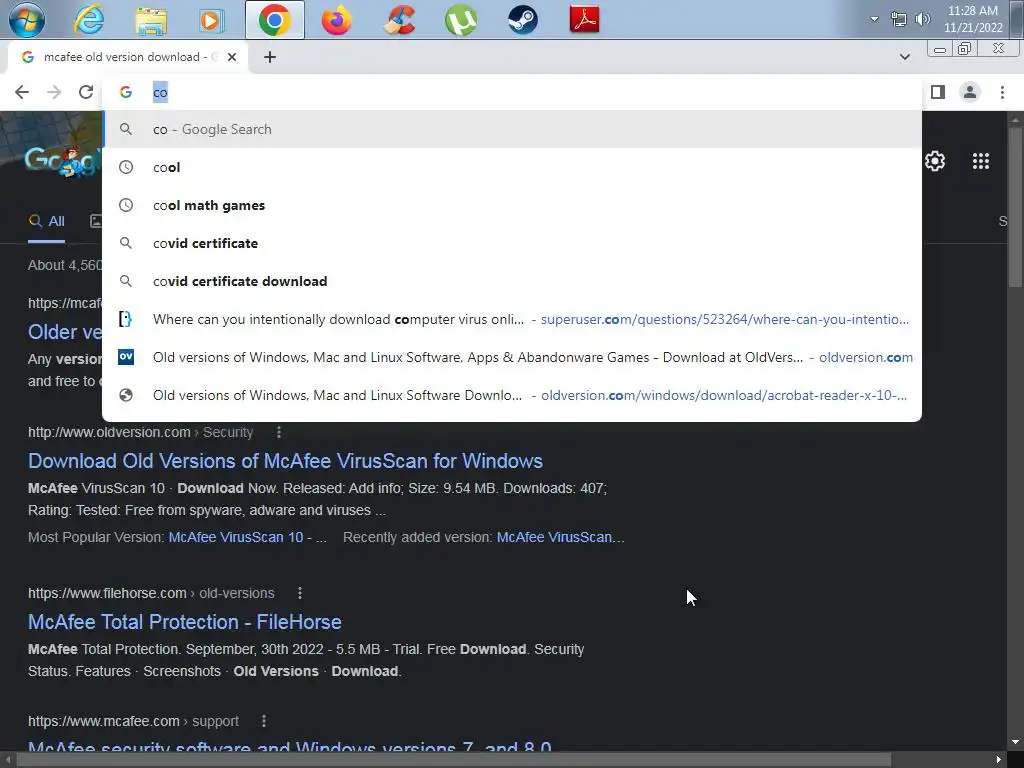Screen dimensions: 1024x768
Task: Select the All search tab
Action: pyautogui.click(x=46, y=221)
